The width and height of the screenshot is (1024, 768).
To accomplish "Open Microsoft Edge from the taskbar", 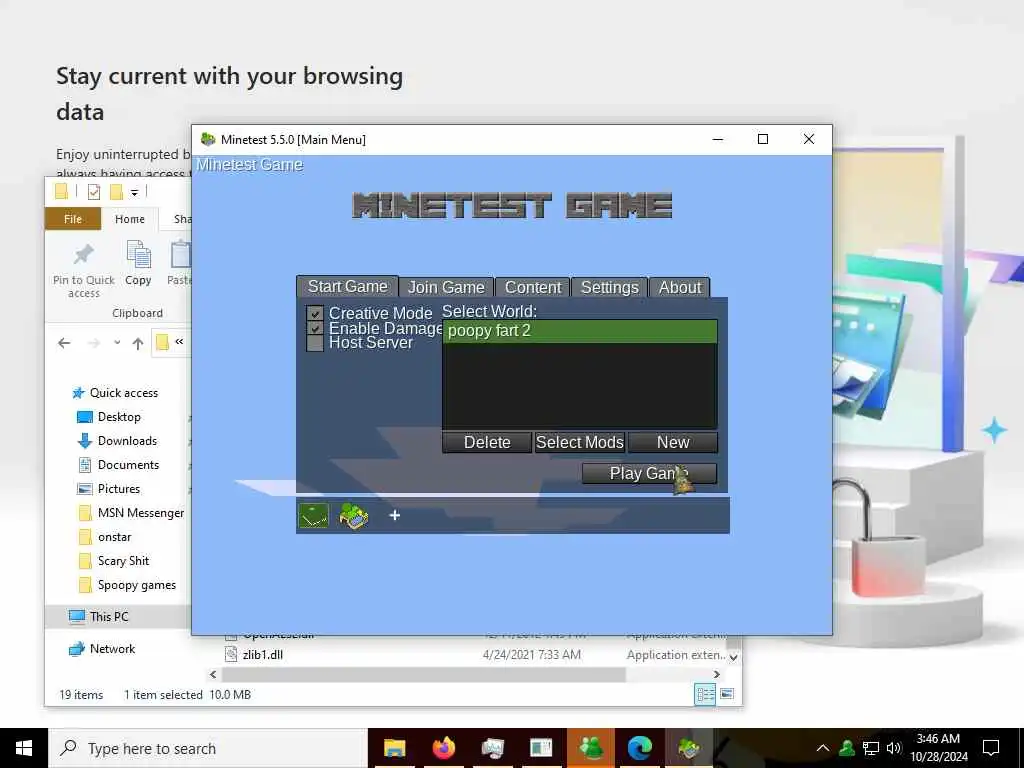I will click(640, 748).
